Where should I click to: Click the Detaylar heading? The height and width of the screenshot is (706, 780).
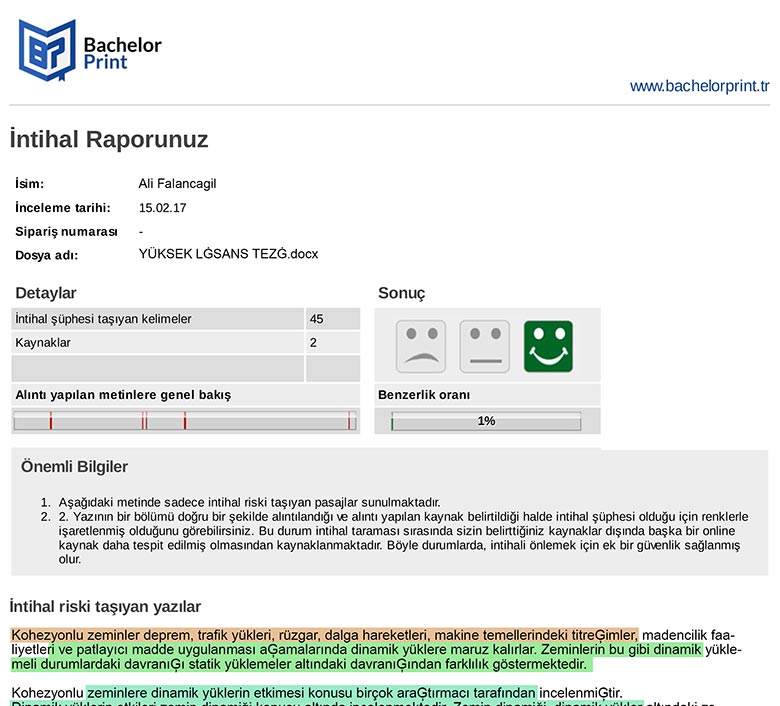coord(46,293)
